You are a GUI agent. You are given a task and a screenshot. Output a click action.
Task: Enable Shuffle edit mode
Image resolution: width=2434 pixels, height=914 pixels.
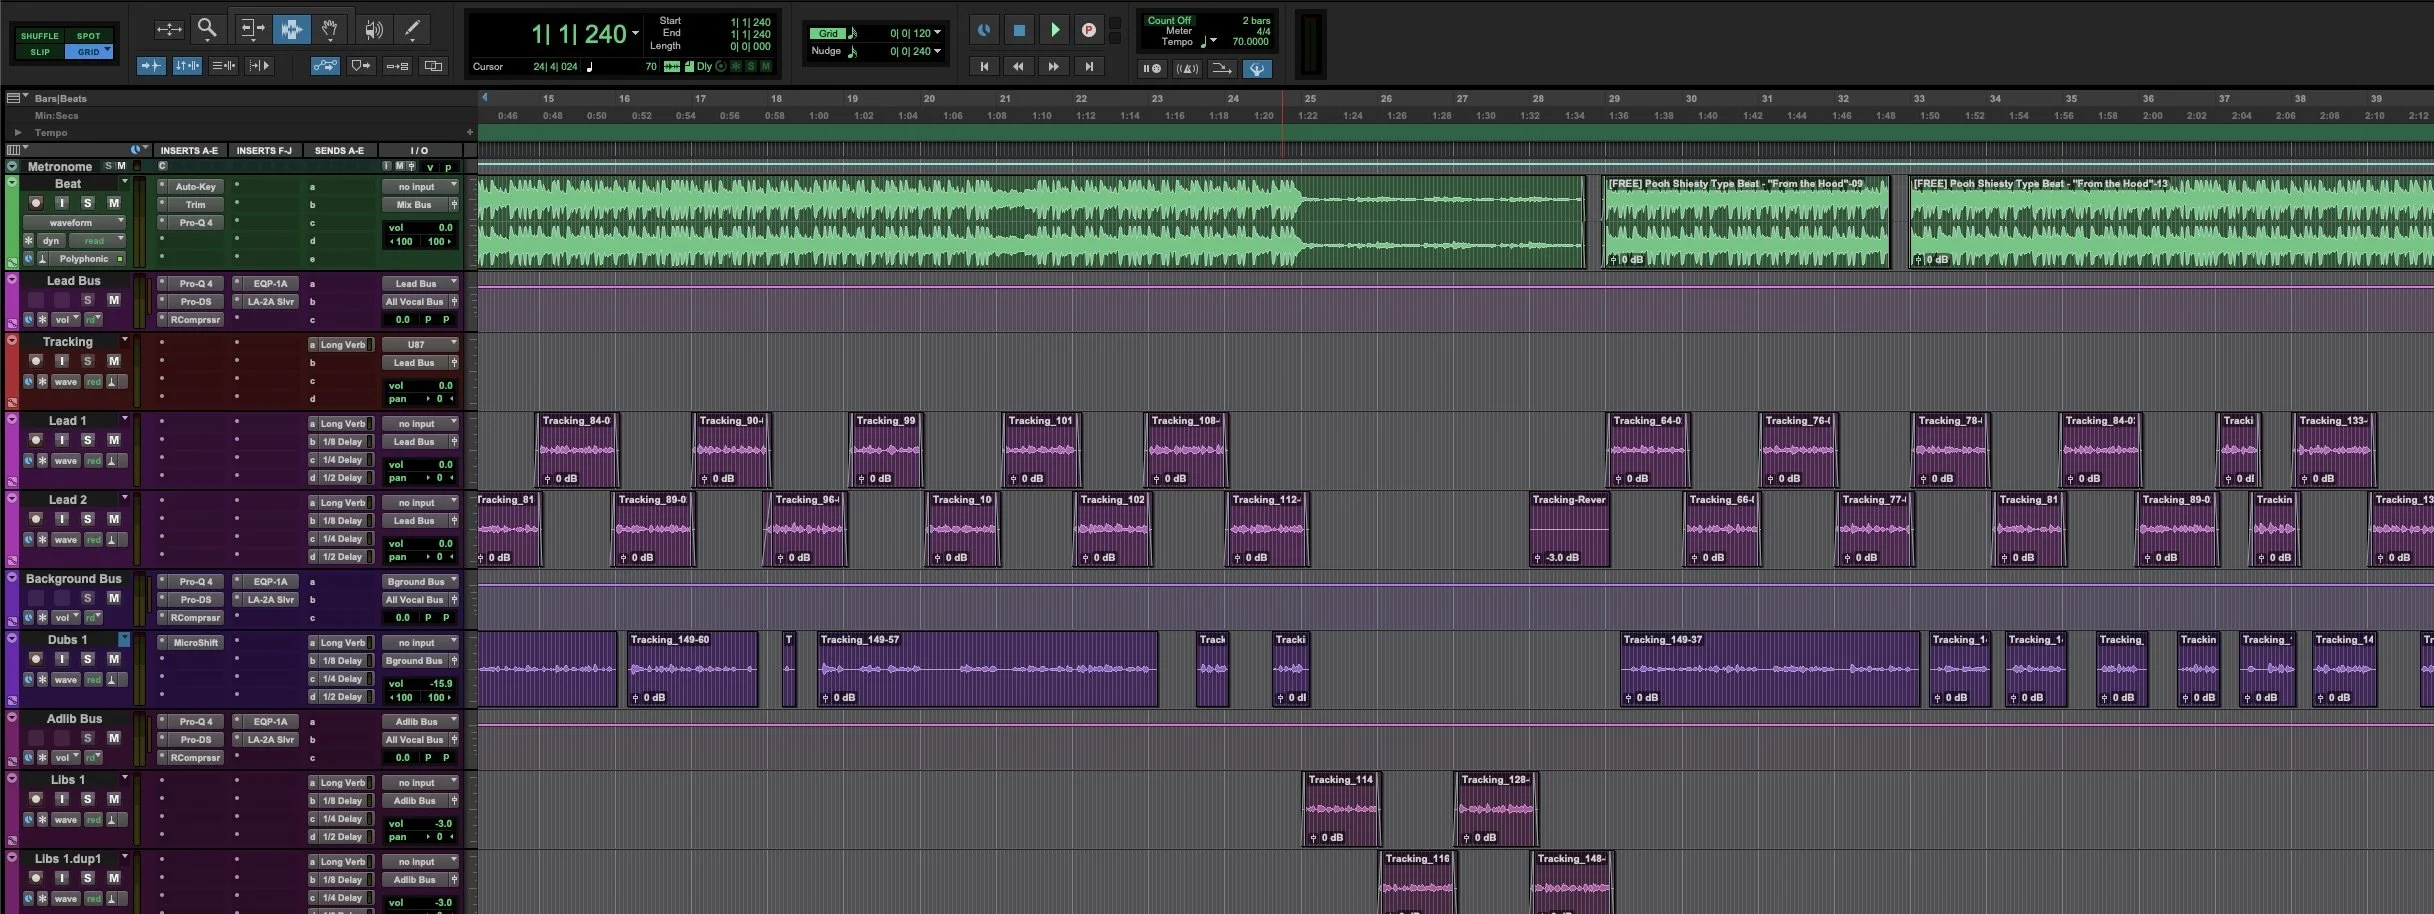[40, 36]
